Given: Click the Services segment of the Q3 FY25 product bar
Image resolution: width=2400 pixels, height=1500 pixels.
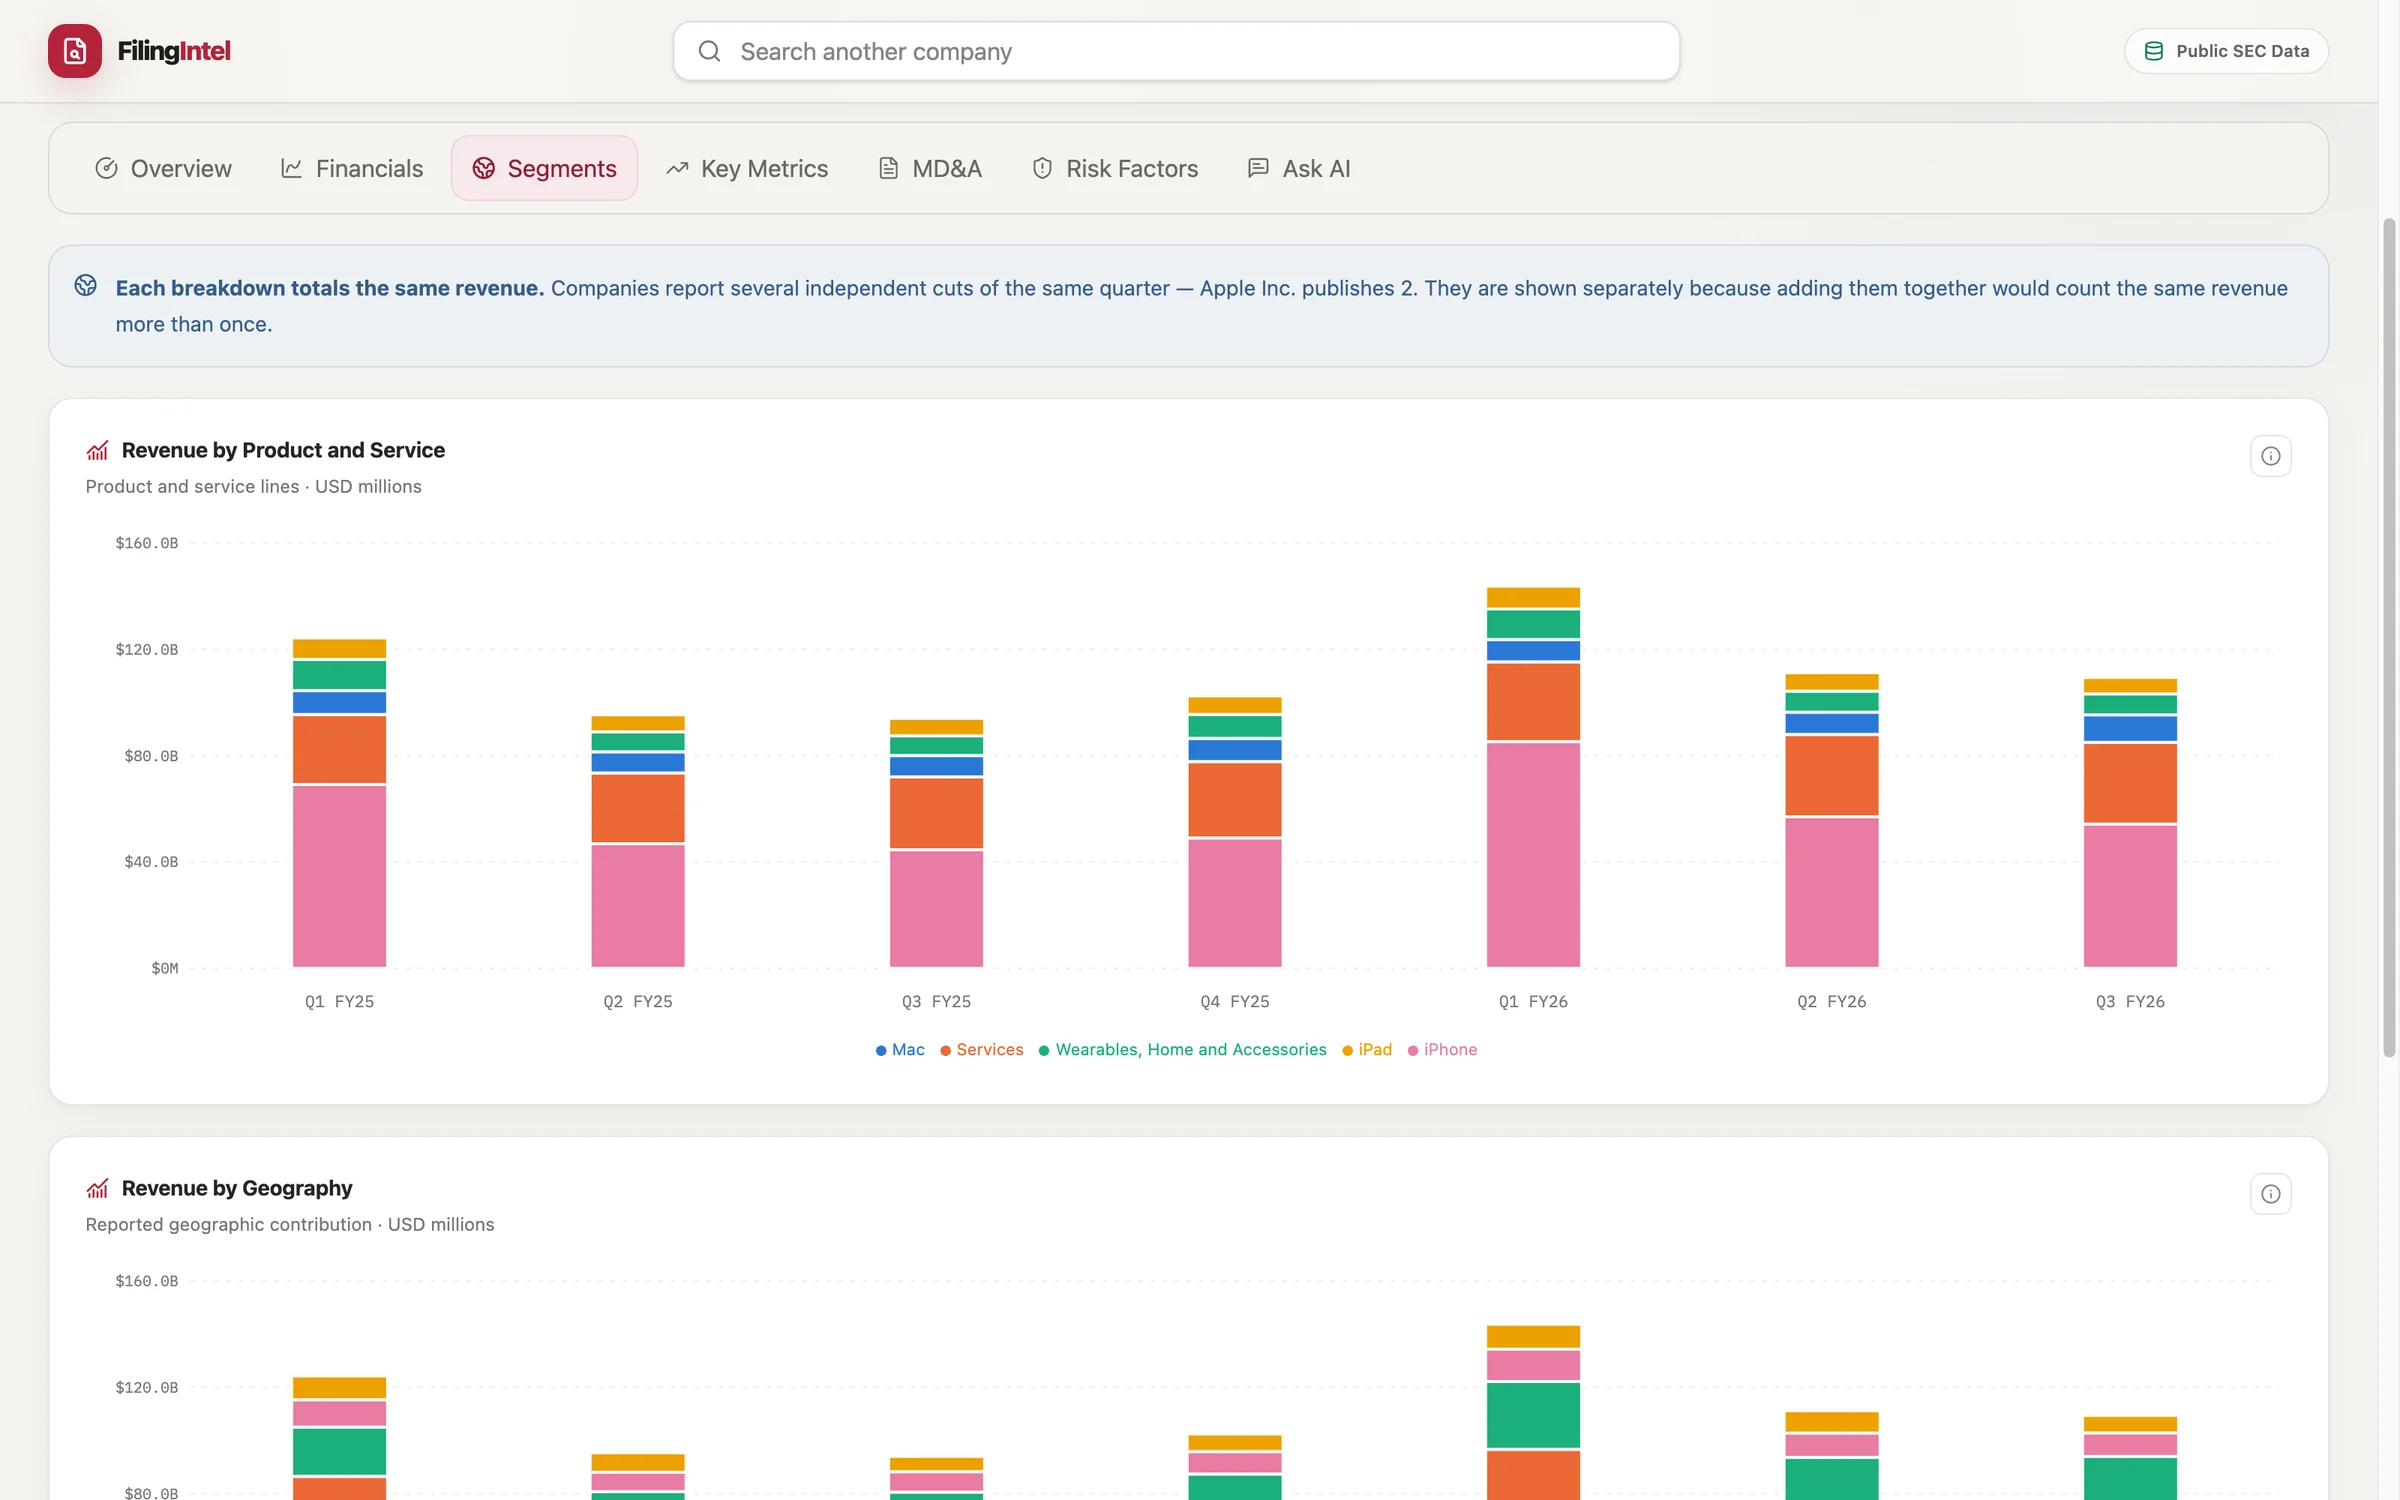Looking at the screenshot, I should click(x=936, y=813).
